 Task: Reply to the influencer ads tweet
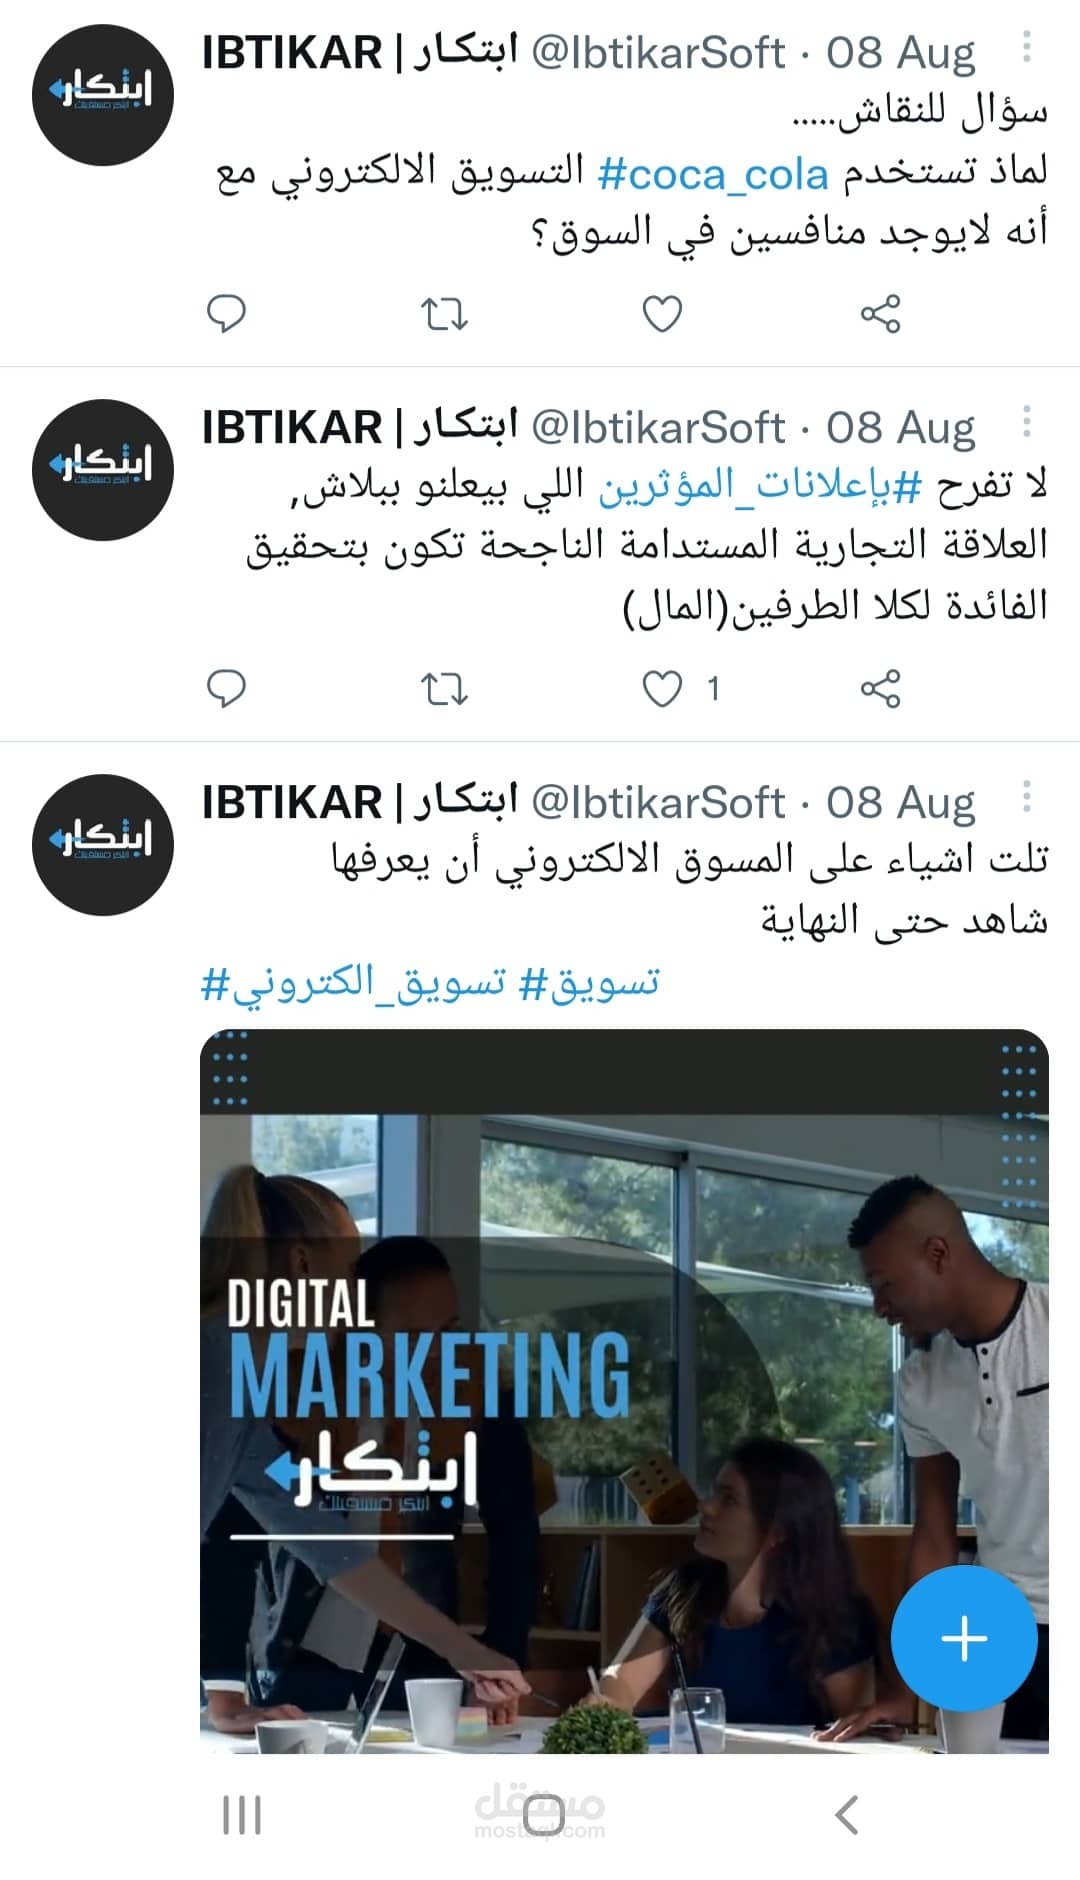click(x=226, y=689)
